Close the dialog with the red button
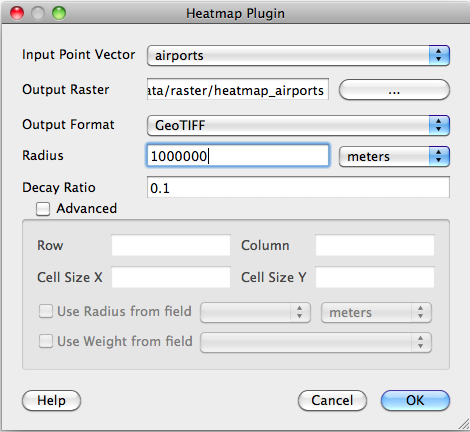 pos(17,14)
